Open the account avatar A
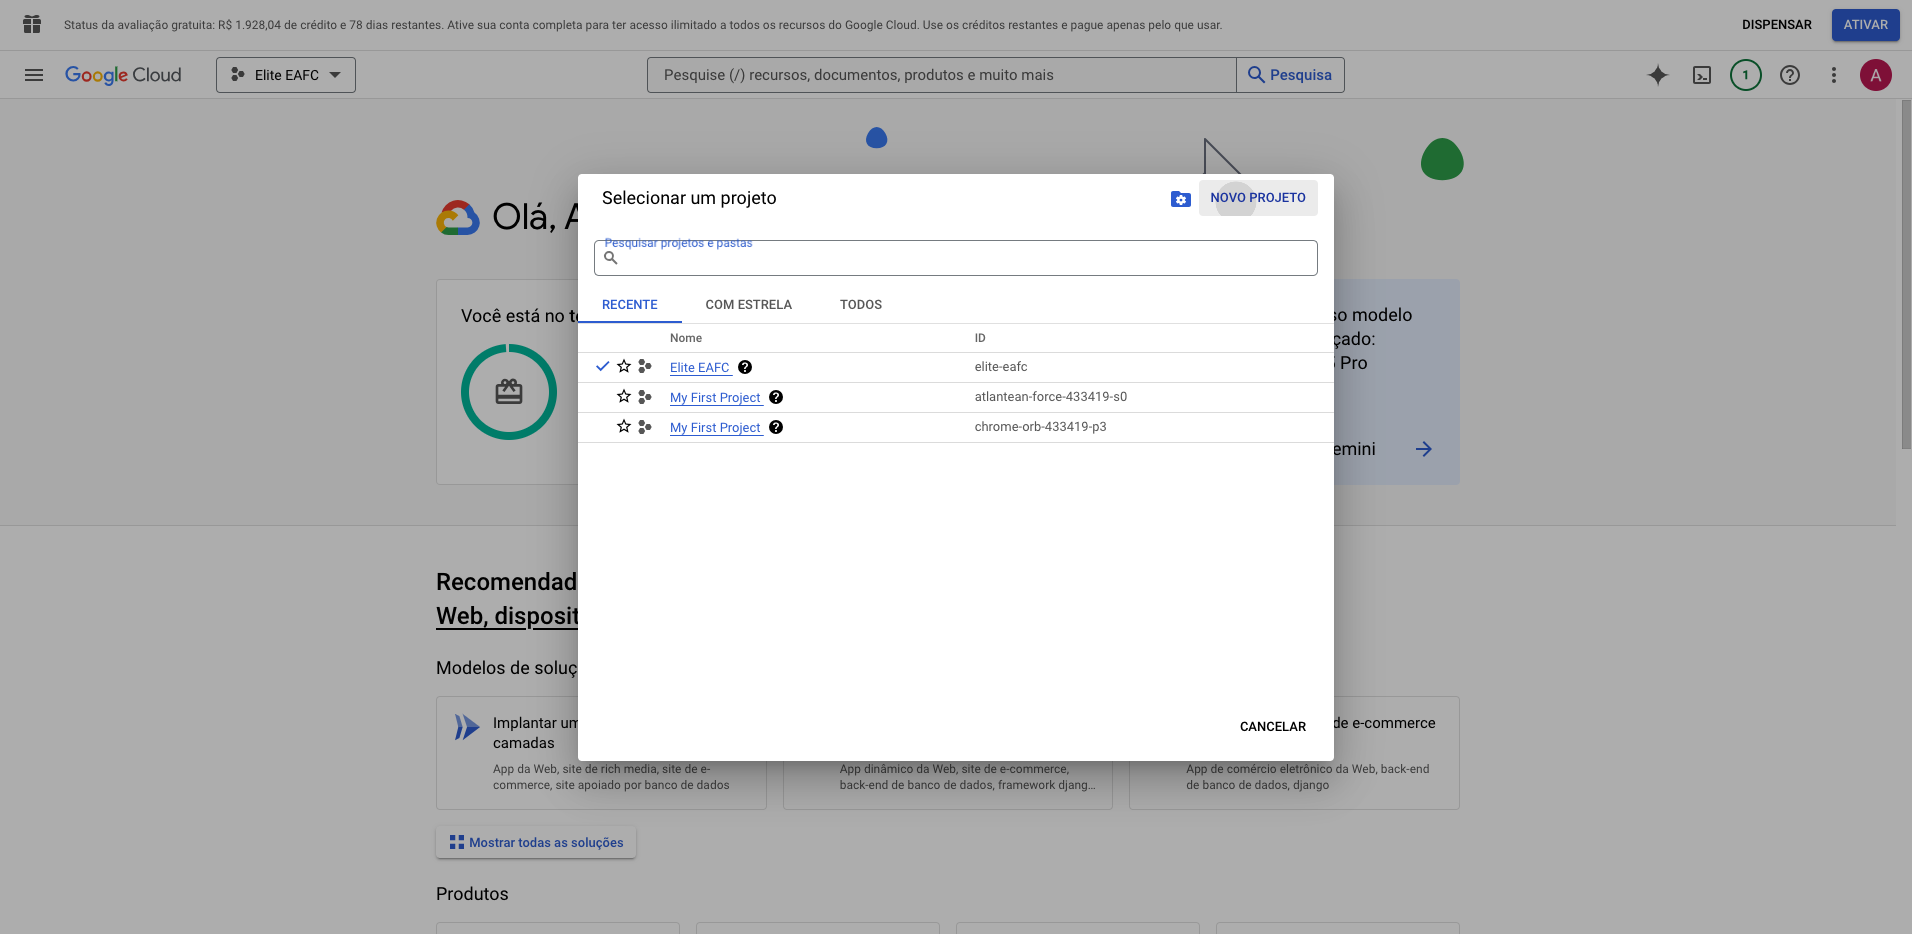1912x934 pixels. coord(1876,75)
